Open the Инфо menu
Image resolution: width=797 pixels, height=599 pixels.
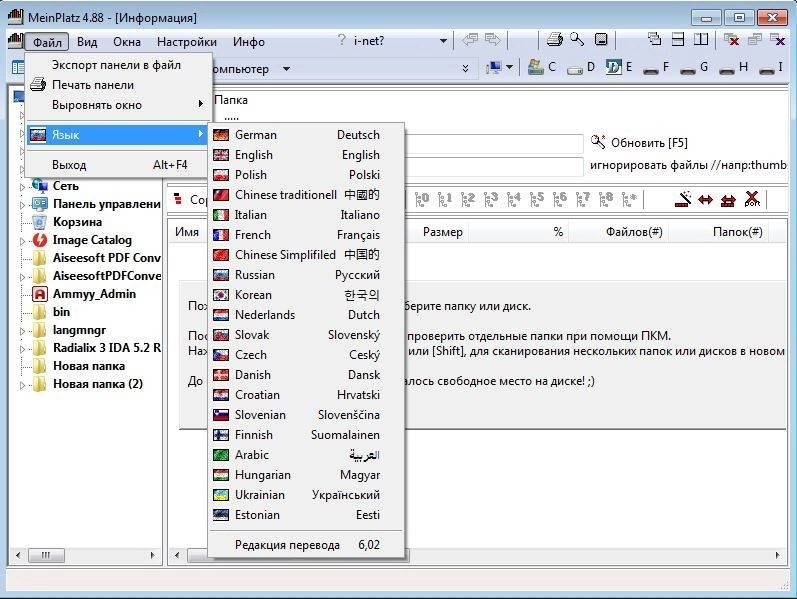click(249, 42)
